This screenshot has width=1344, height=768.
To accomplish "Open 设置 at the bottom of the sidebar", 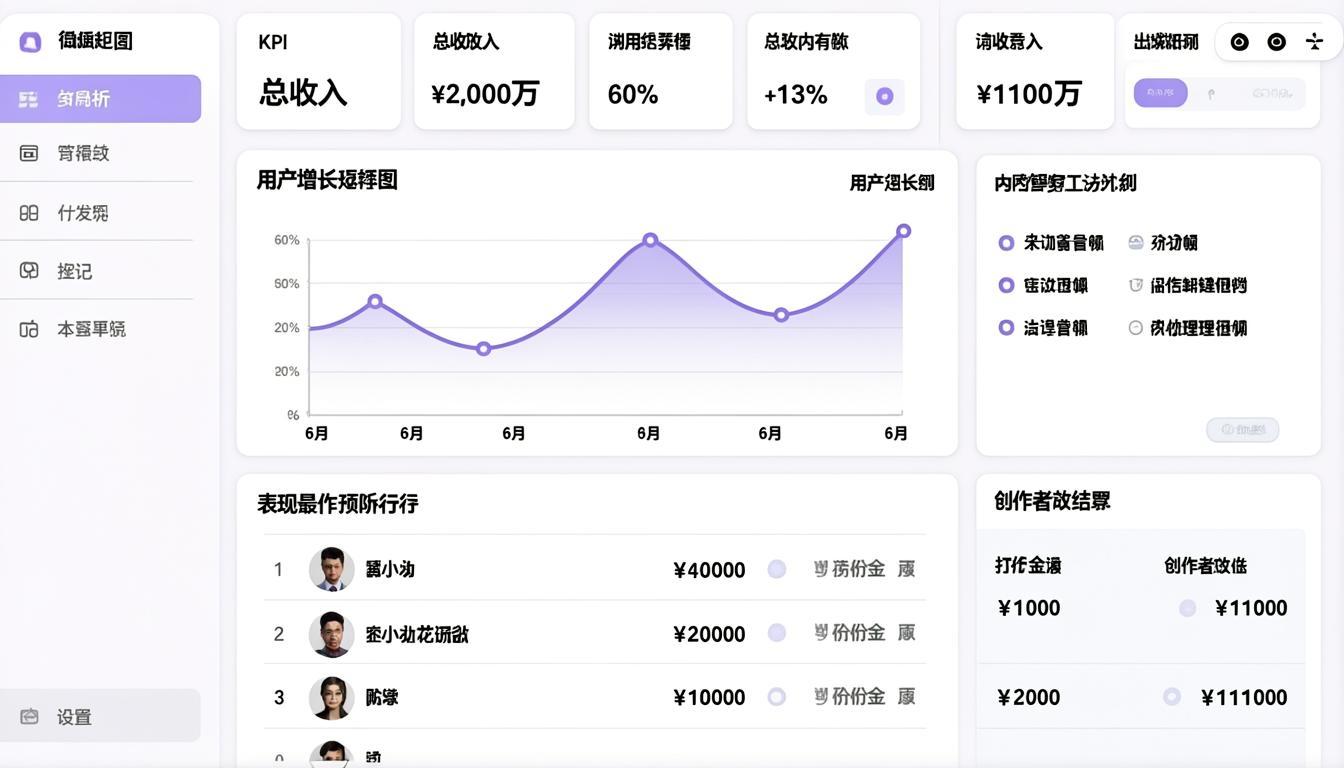I will (100, 716).
